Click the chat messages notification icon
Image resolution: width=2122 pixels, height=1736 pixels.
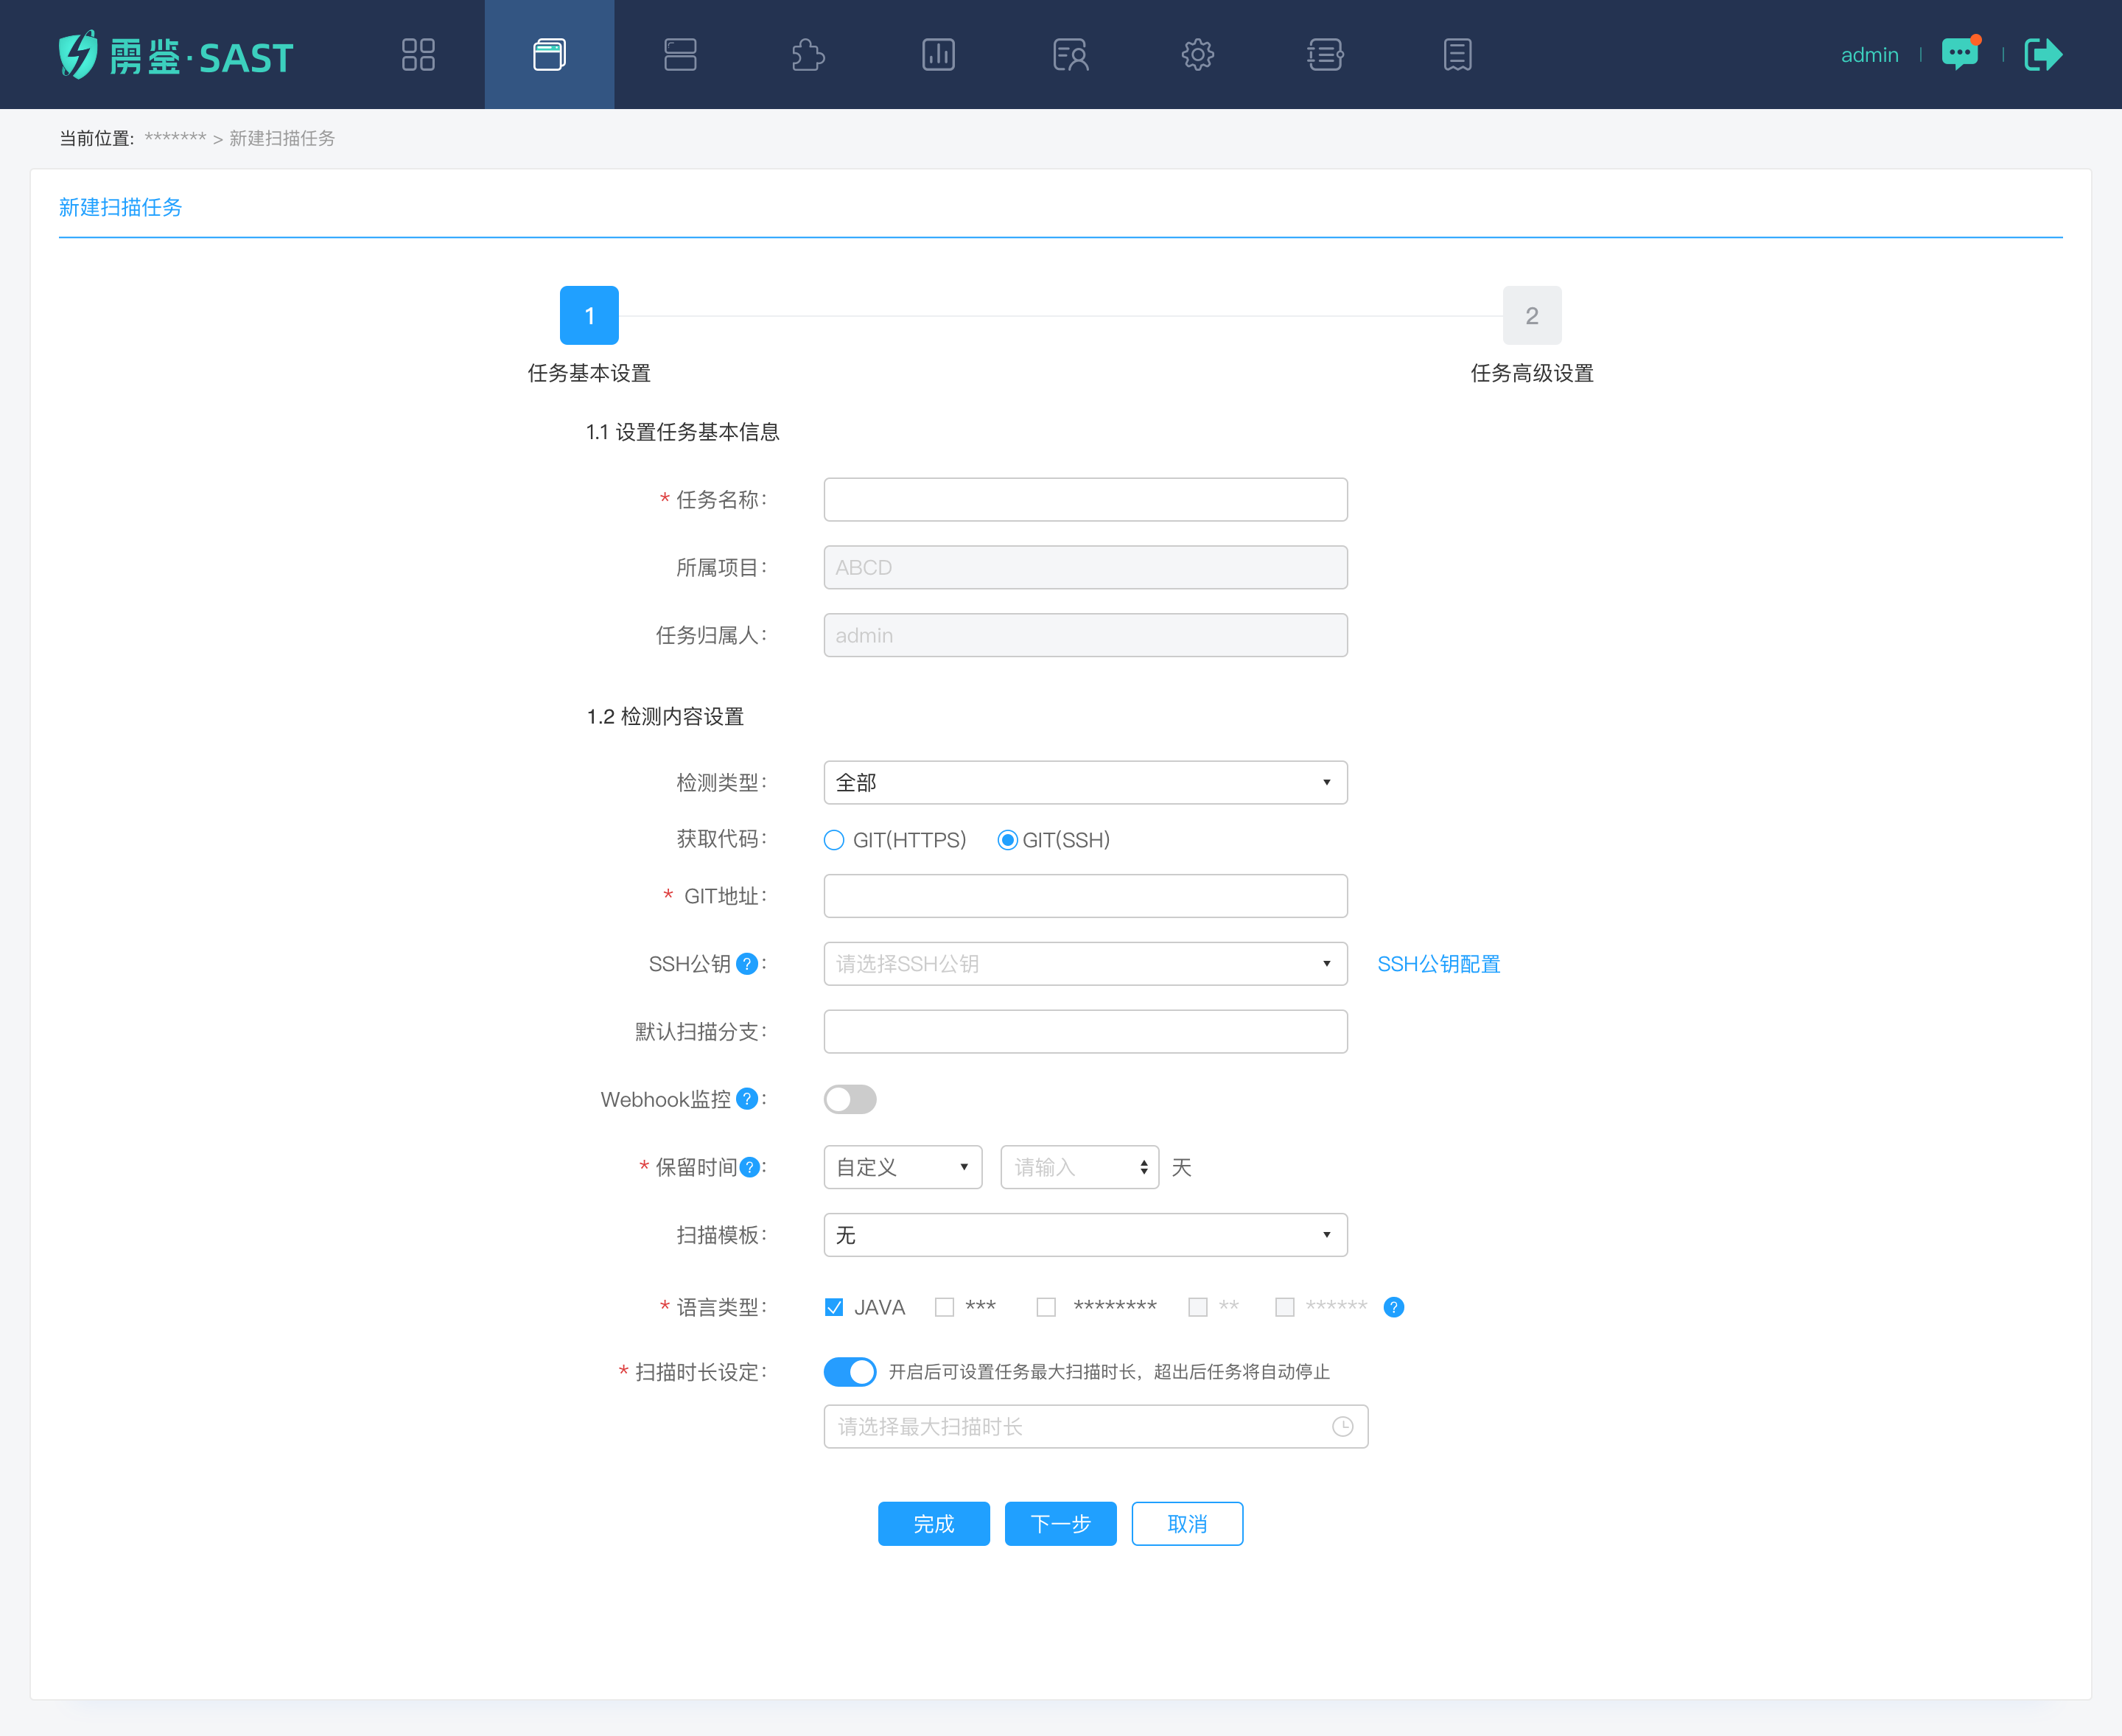pos(1959,54)
